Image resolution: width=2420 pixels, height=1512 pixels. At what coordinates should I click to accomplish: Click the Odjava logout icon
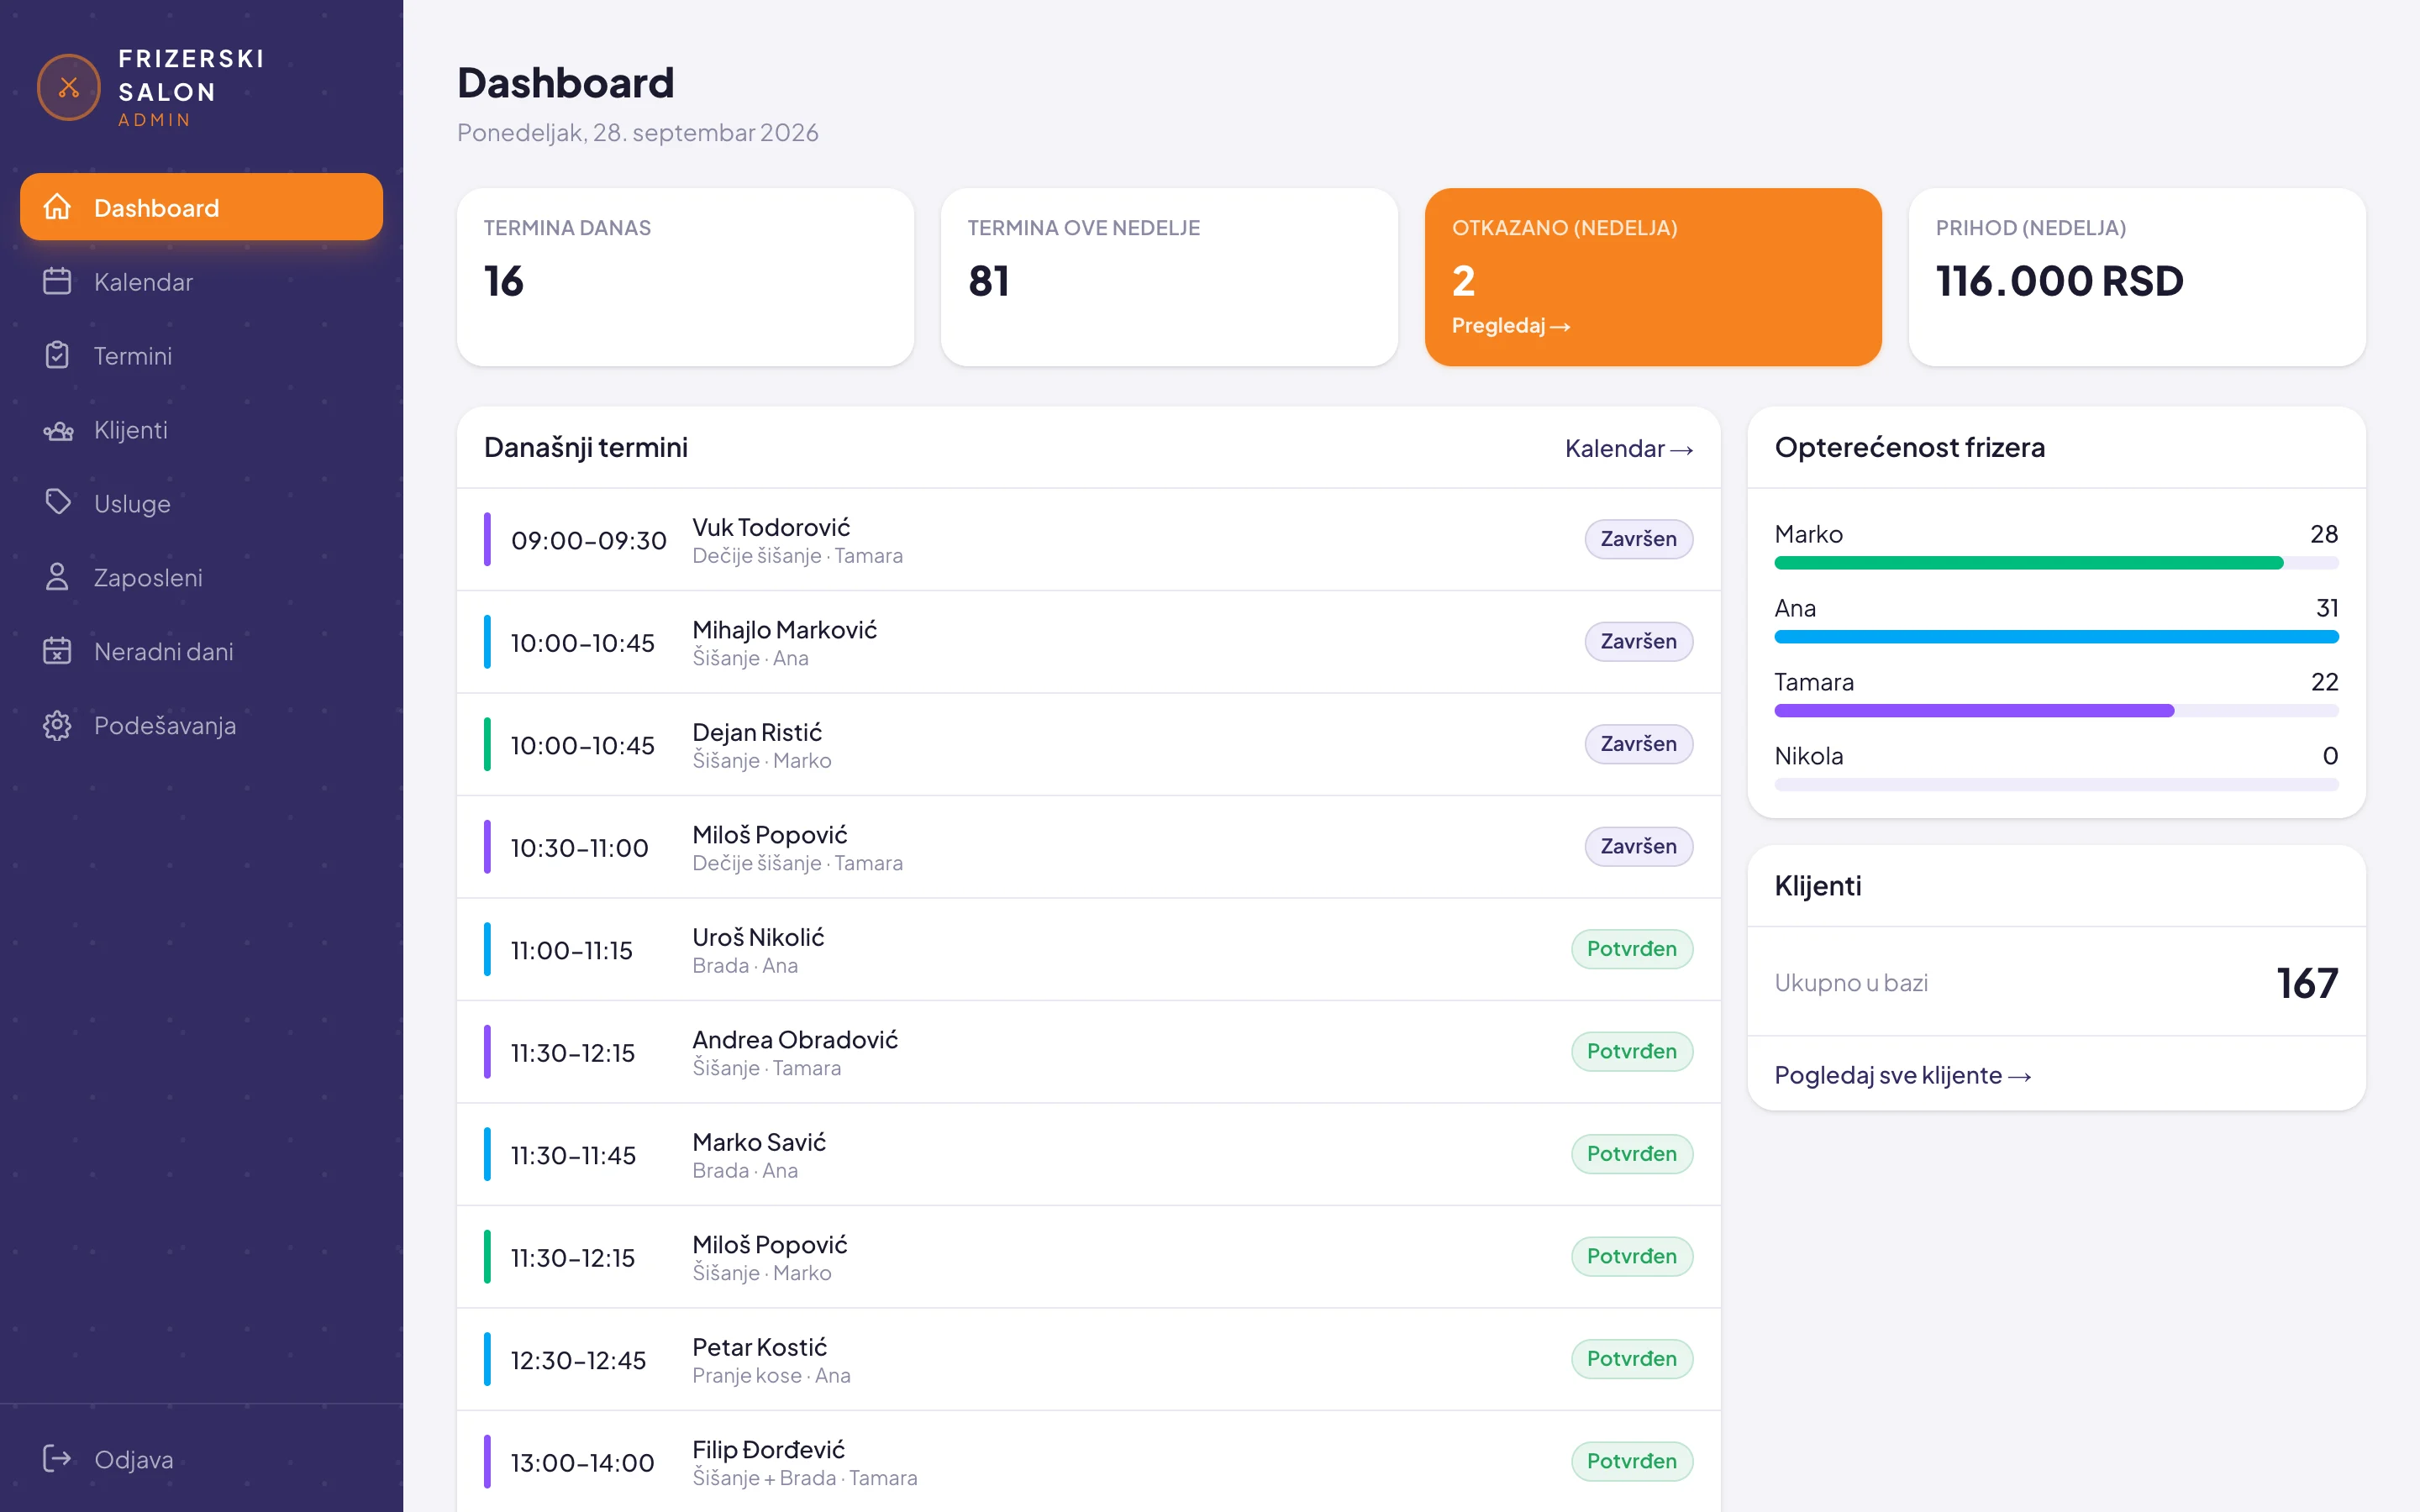point(57,1459)
